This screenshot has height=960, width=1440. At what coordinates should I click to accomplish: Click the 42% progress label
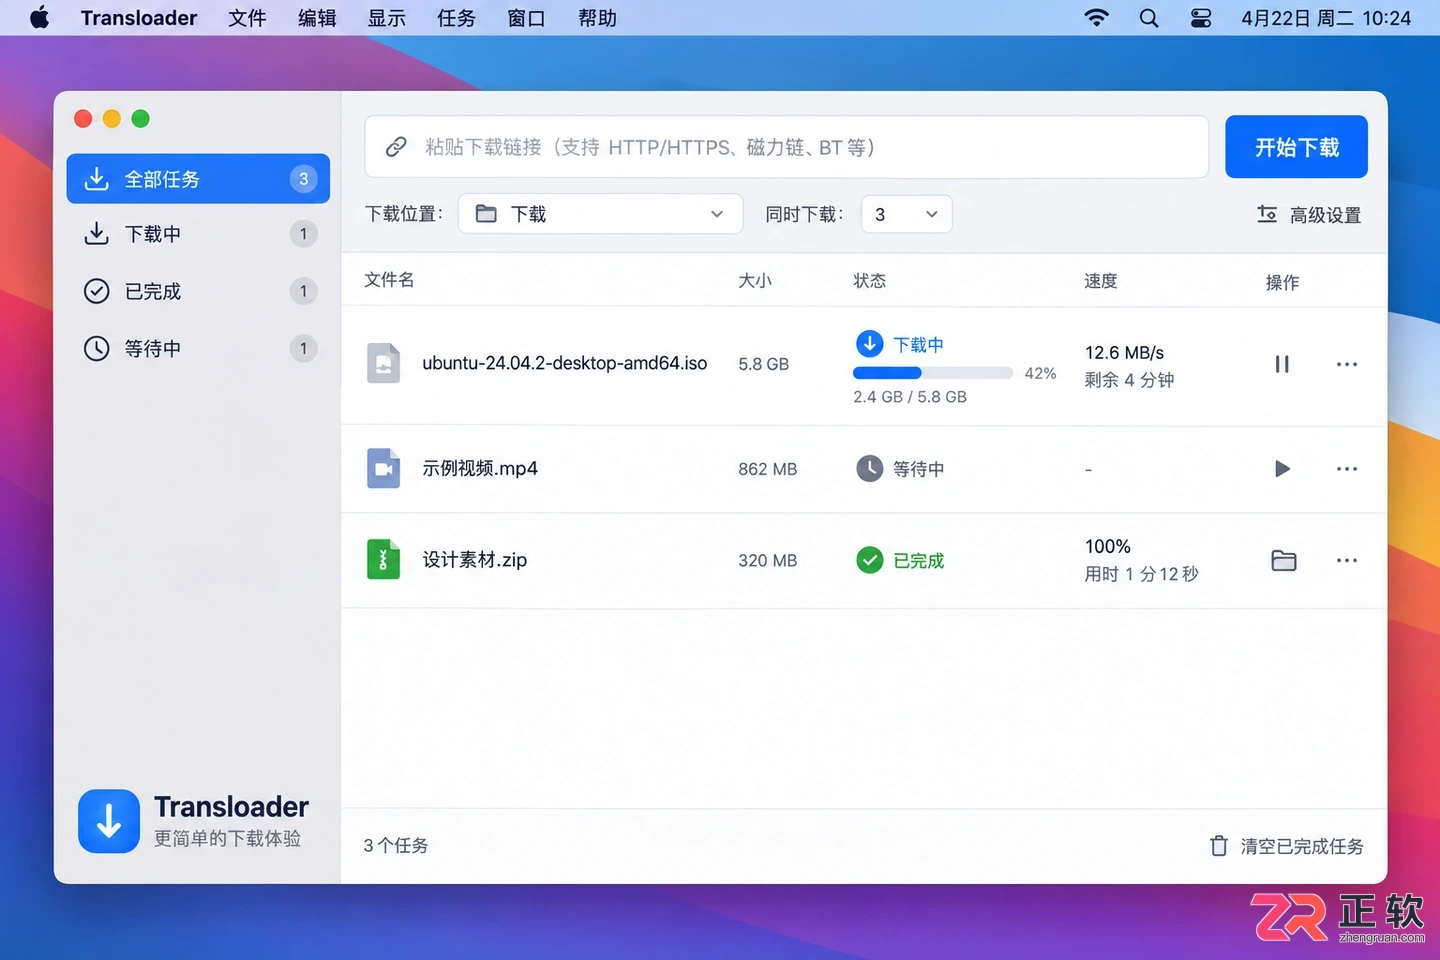(1040, 373)
